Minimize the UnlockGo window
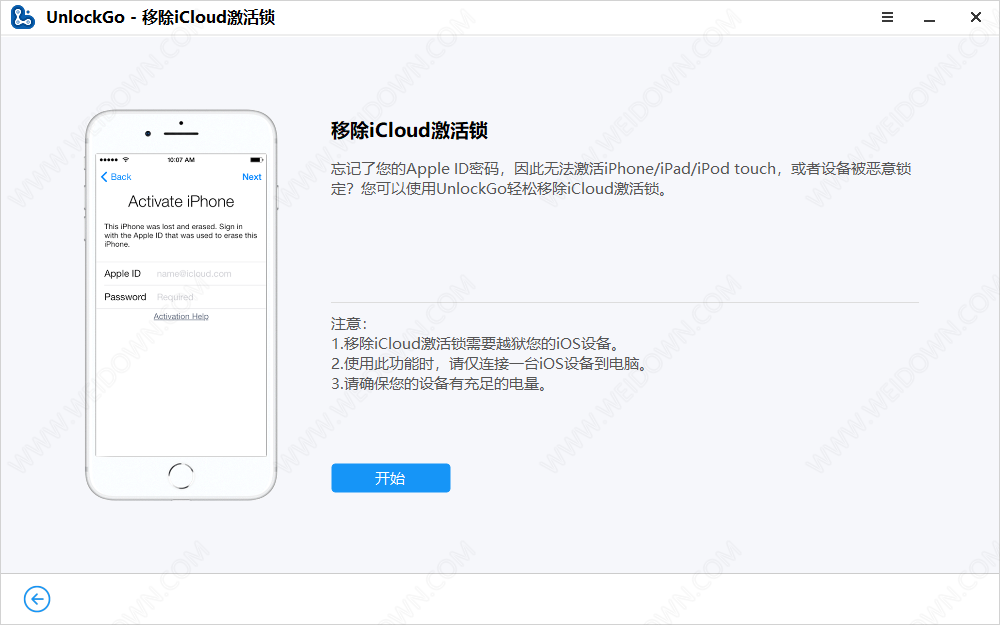Image resolution: width=1000 pixels, height=625 pixels. coord(929,21)
